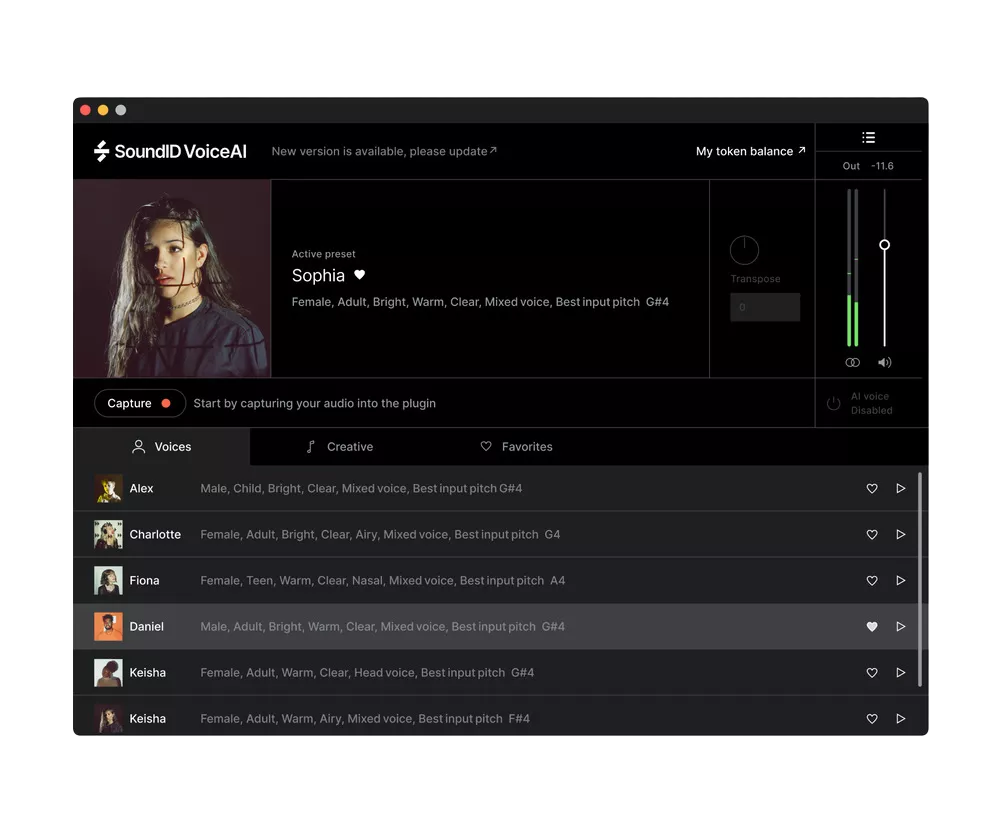Enable the disabled AI voice power toggle
The image size is (1000, 833).
(x=833, y=403)
